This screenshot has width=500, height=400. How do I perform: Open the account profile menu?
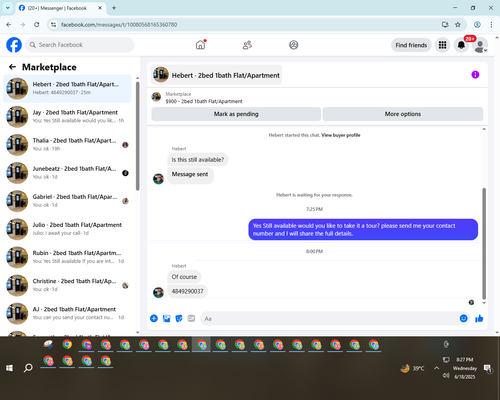click(x=480, y=46)
